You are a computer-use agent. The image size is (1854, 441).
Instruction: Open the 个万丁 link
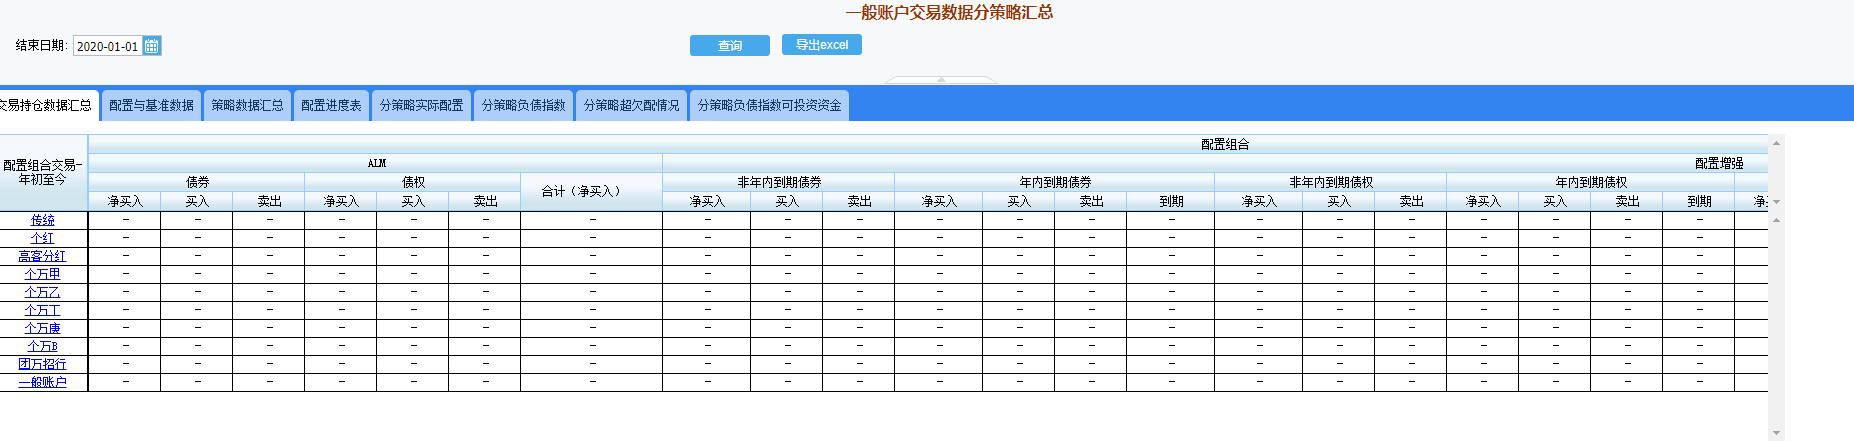(x=43, y=310)
